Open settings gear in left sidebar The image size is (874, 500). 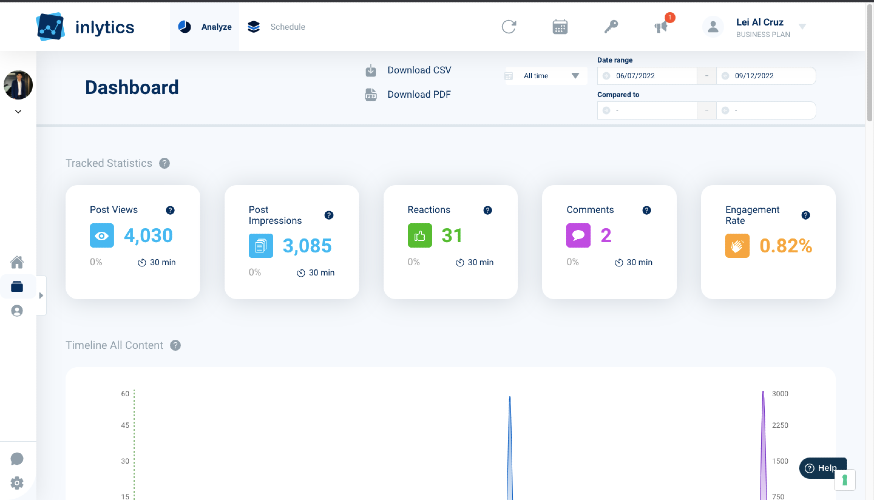17,483
